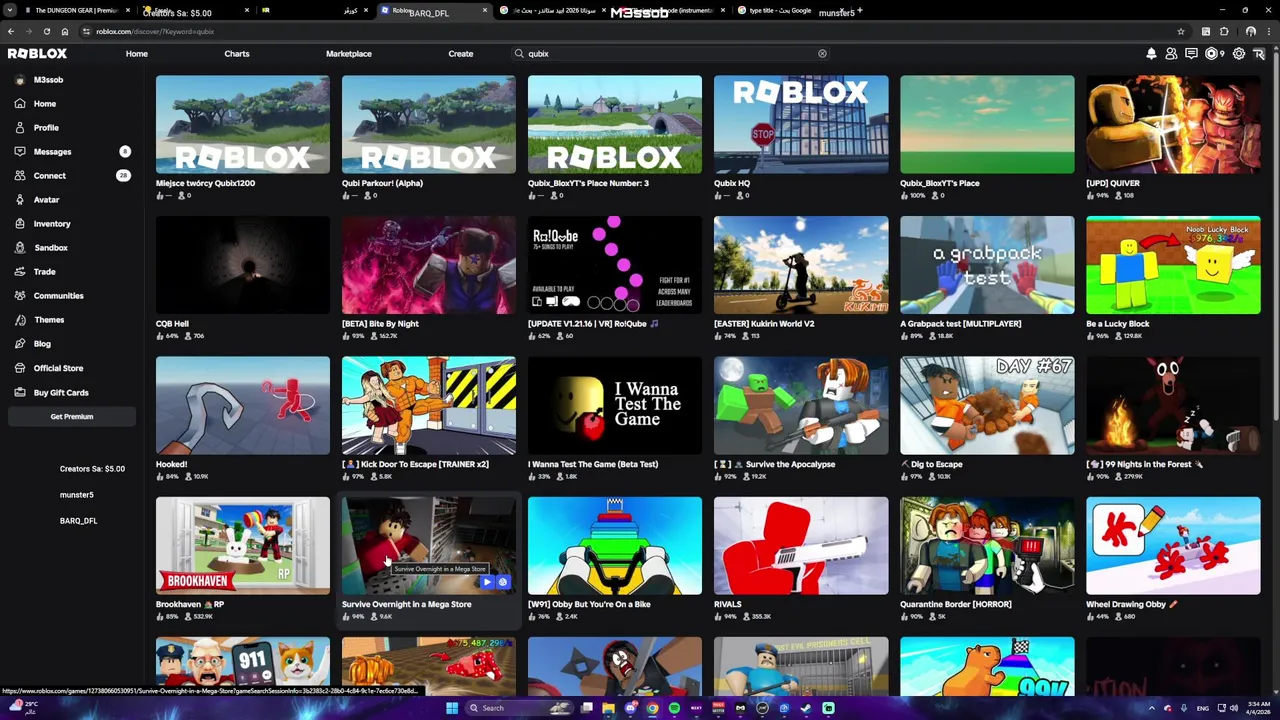
Task: Click the Robux balance icon
Action: (x=1212, y=54)
